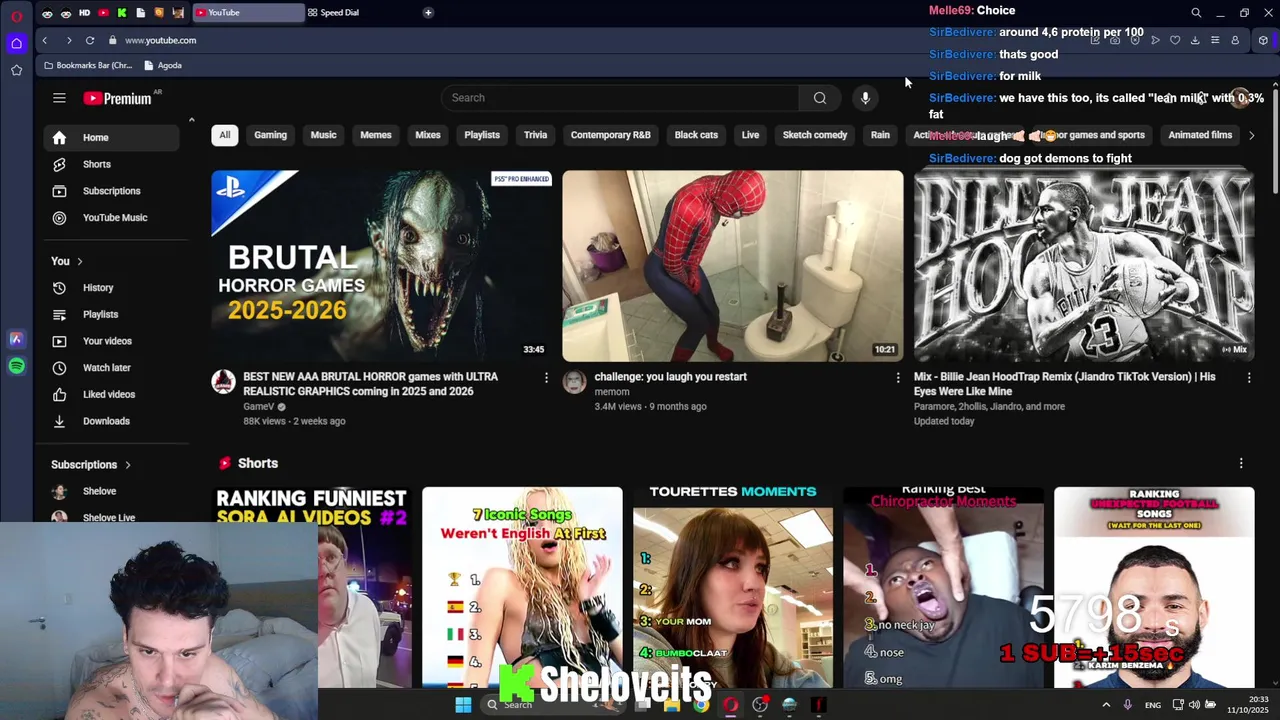The image size is (1280, 720).
Task: Open the Opera menu logo
Action: click(x=16, y=16)
